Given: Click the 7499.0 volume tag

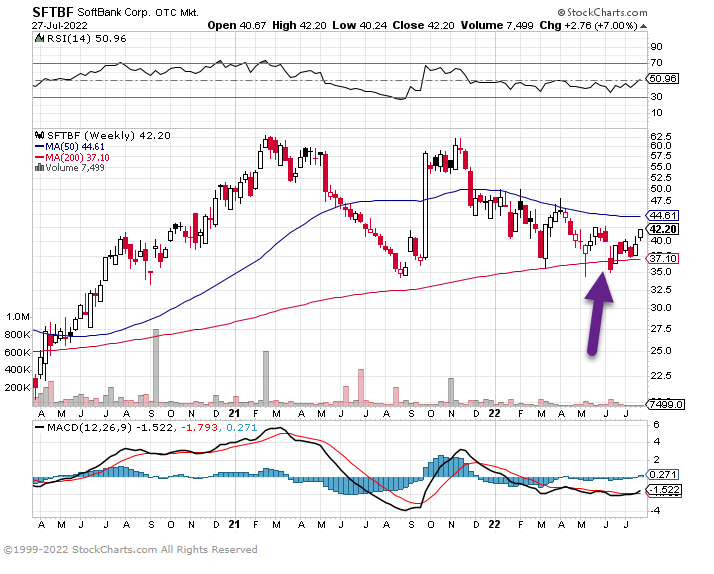Looking at the screenshot, I should tap(666, 404).
